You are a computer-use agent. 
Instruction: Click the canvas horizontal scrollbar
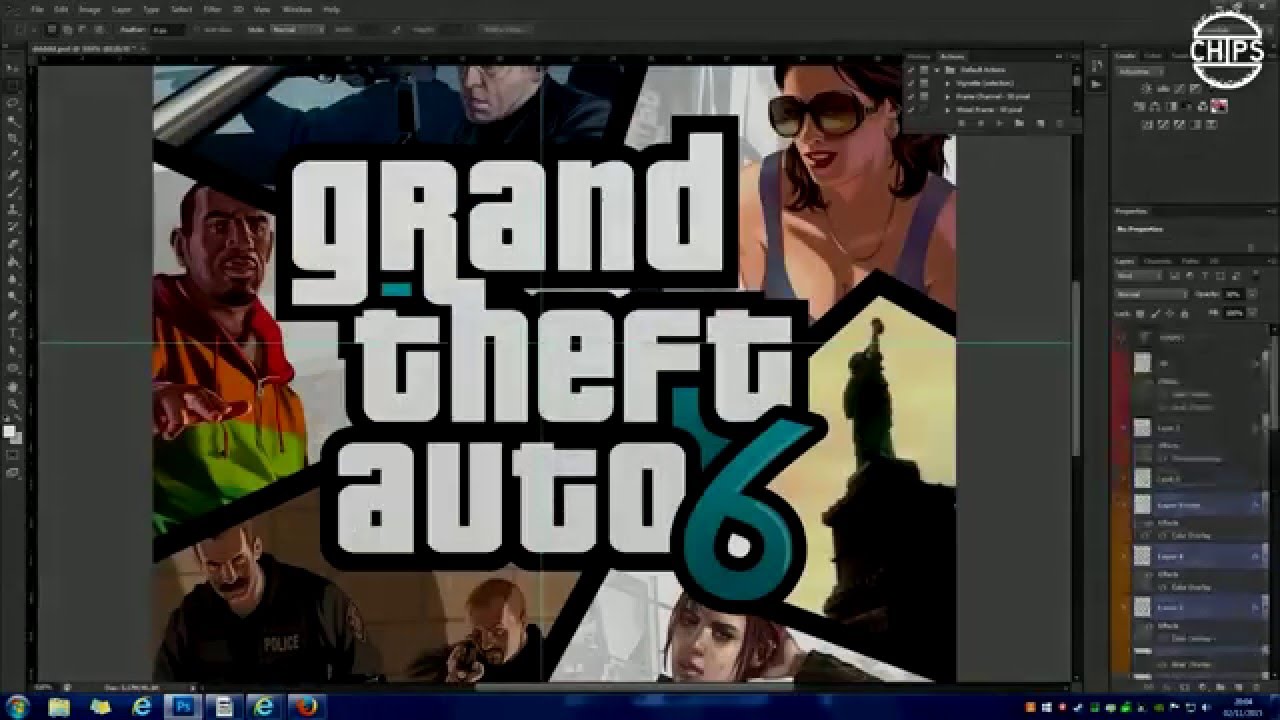[x=635, y=687]
